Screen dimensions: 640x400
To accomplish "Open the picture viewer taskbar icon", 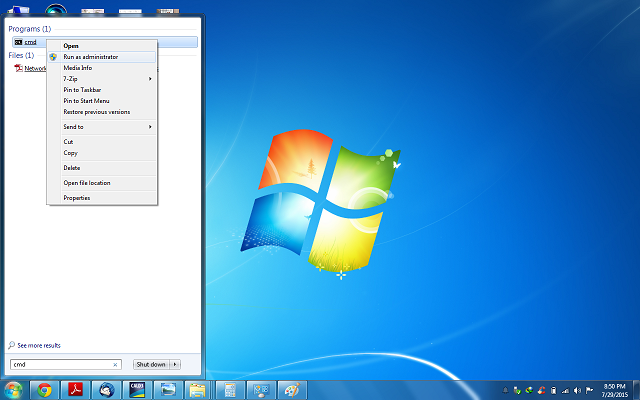I will (168, 390).
